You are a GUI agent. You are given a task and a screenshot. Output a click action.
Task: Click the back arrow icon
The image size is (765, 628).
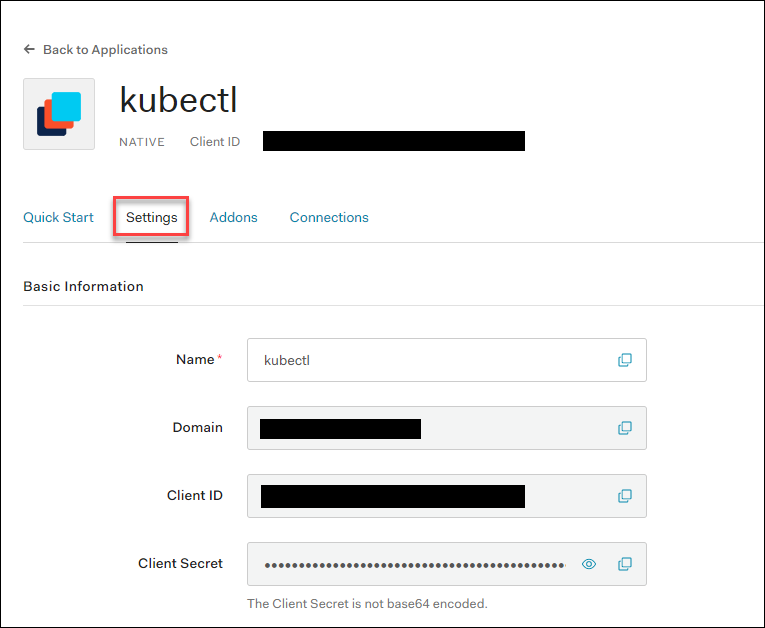click(x=29, y=49)
